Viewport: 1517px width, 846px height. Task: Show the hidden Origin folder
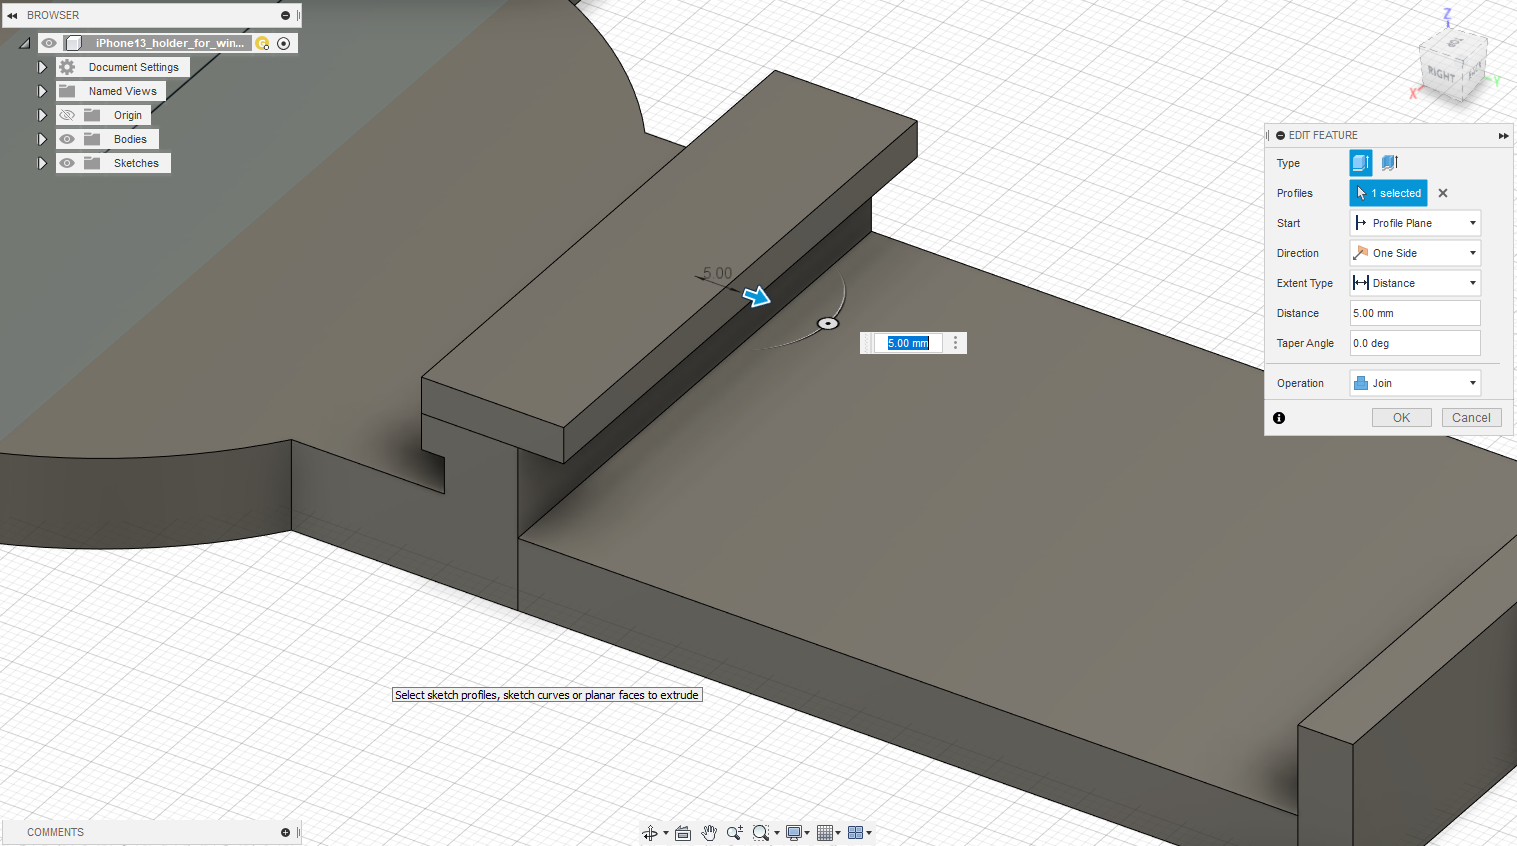click(67, 115)
